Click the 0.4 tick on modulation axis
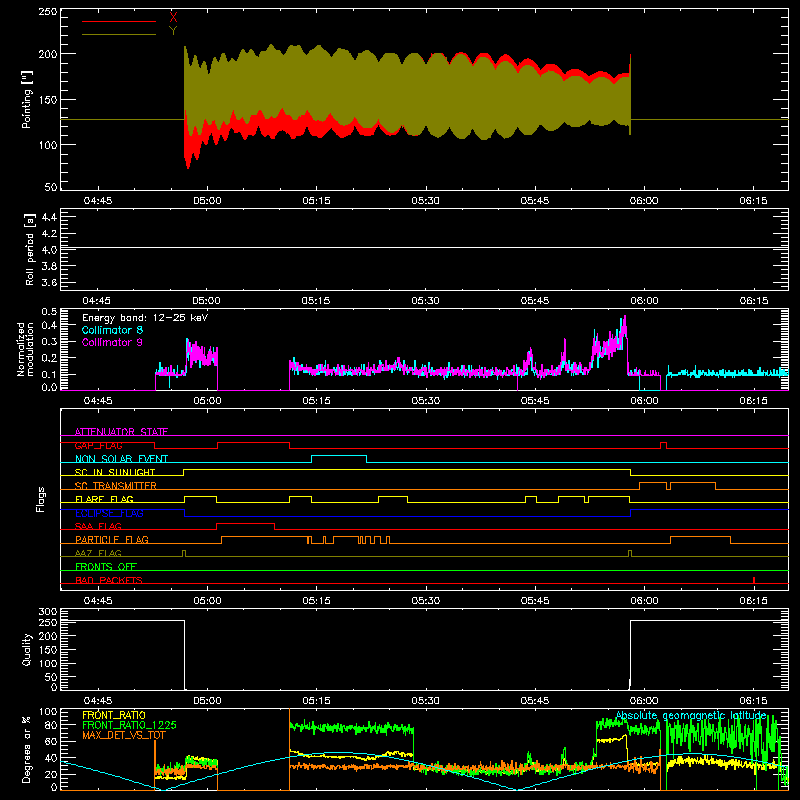This screenshot has width=800, height=800. tap(49, 326)
